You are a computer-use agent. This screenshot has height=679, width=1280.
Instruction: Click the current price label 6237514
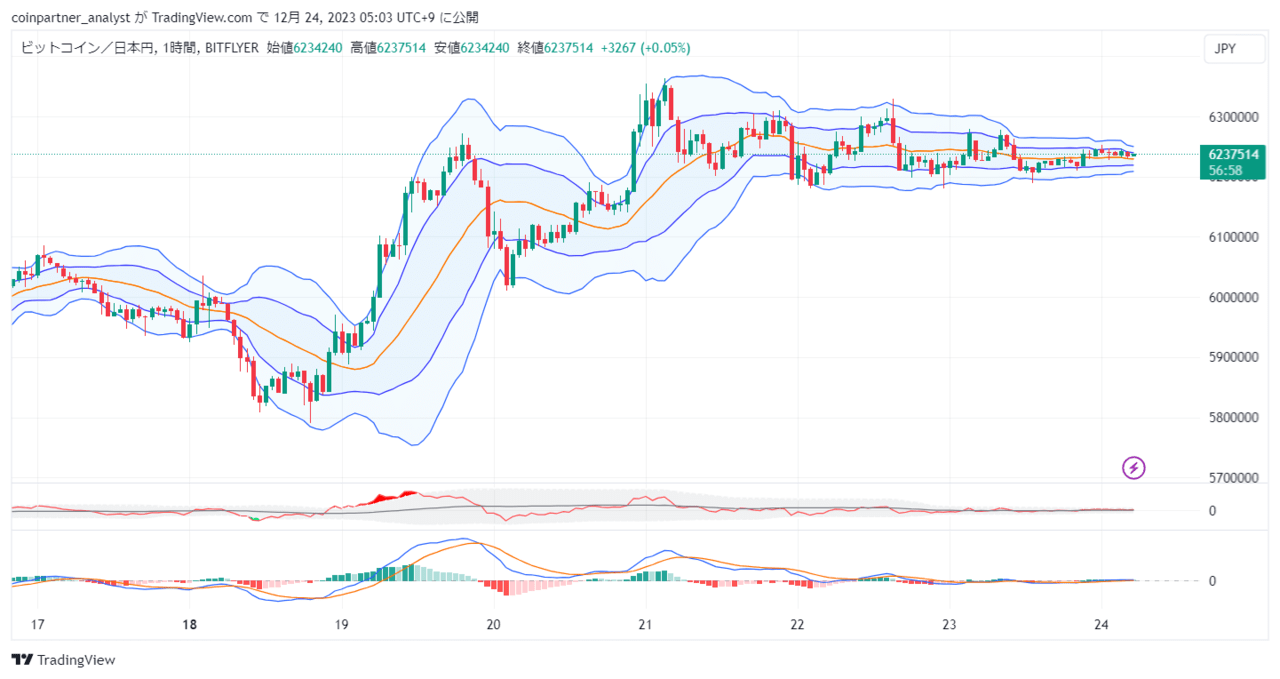coord(1234,154)
